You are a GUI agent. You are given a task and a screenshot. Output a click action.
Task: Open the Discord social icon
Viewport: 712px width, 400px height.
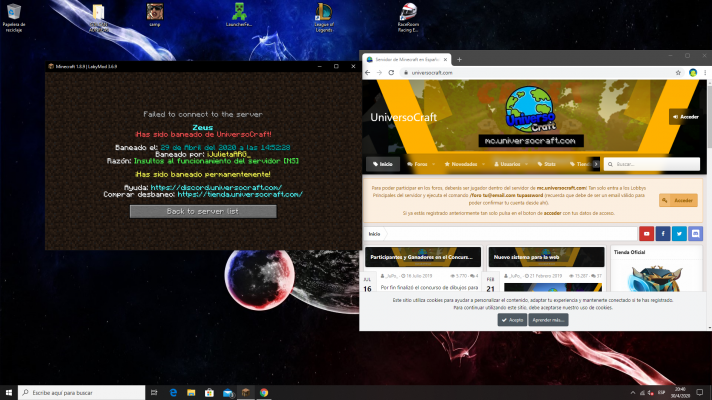coord(696,234)
